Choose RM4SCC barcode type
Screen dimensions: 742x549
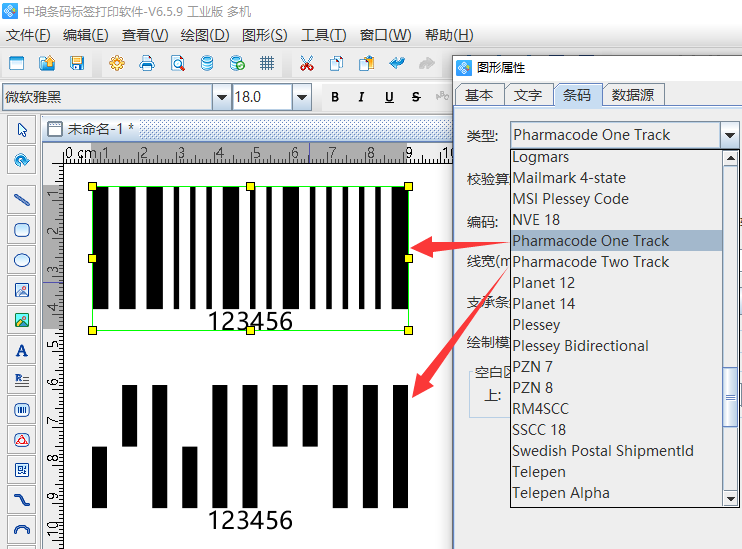pyautogui.click(x=617, y=408)
